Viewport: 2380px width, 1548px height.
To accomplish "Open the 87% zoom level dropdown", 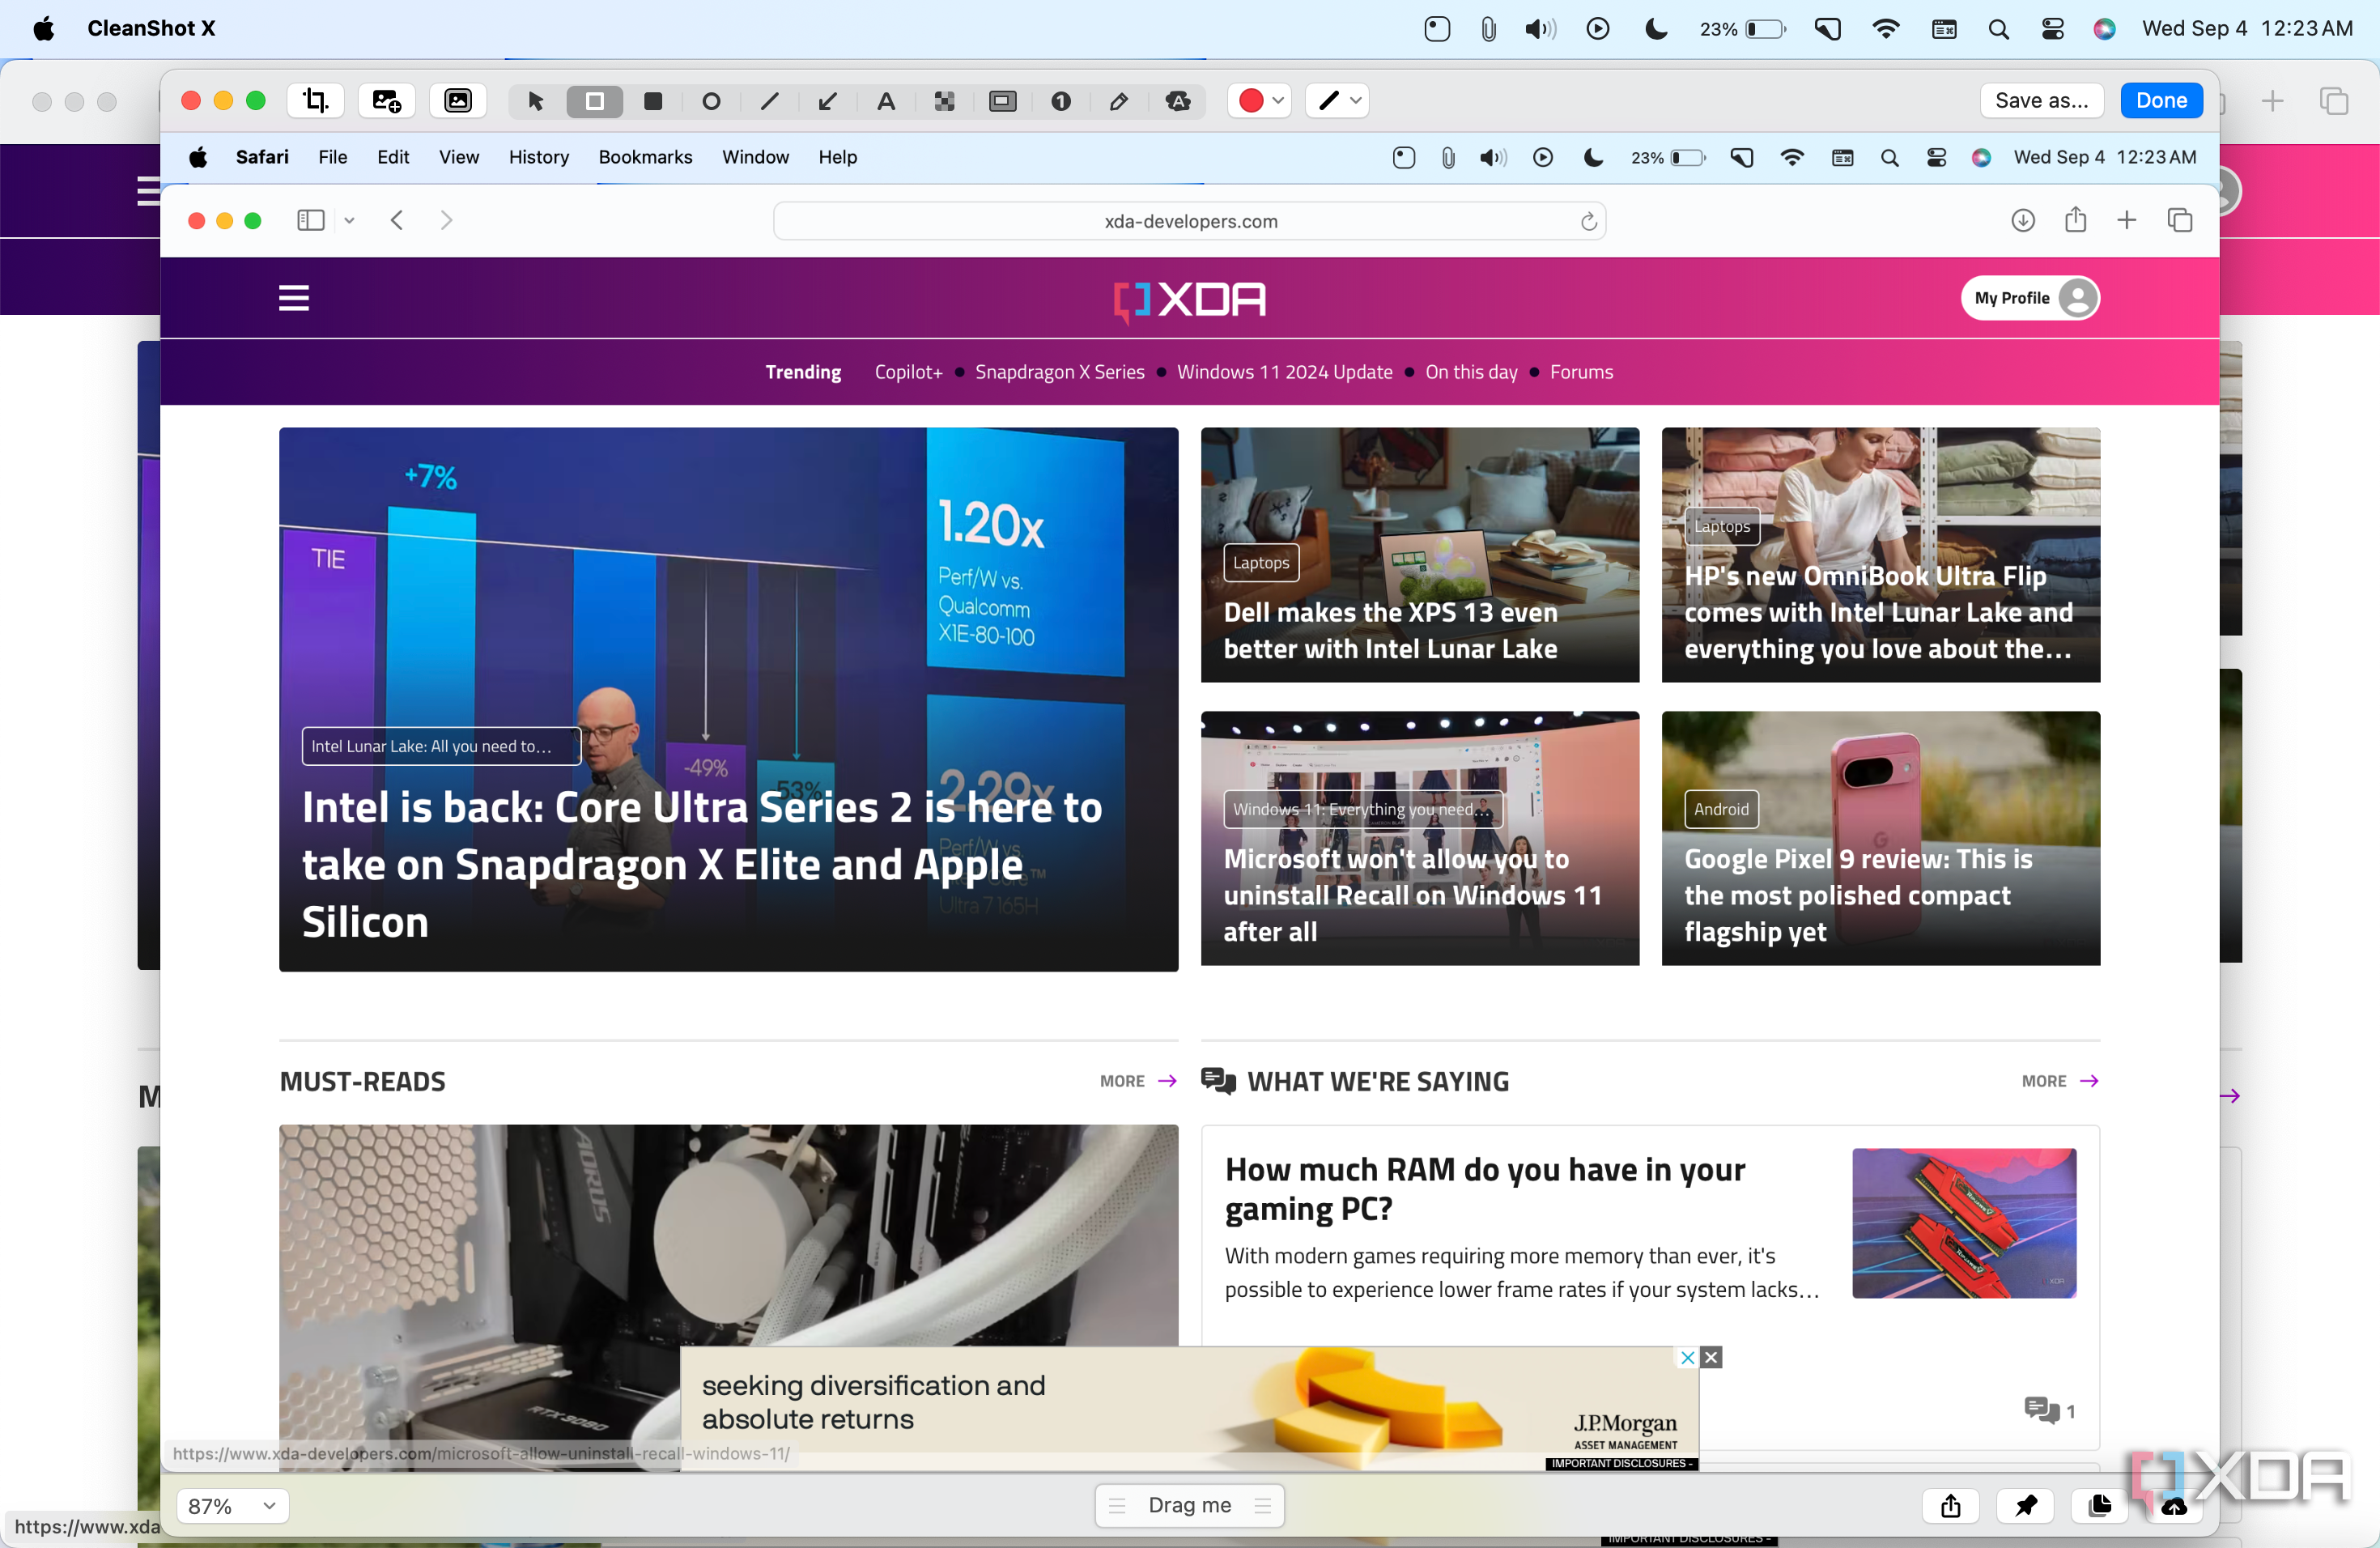I will [232, 1505].
